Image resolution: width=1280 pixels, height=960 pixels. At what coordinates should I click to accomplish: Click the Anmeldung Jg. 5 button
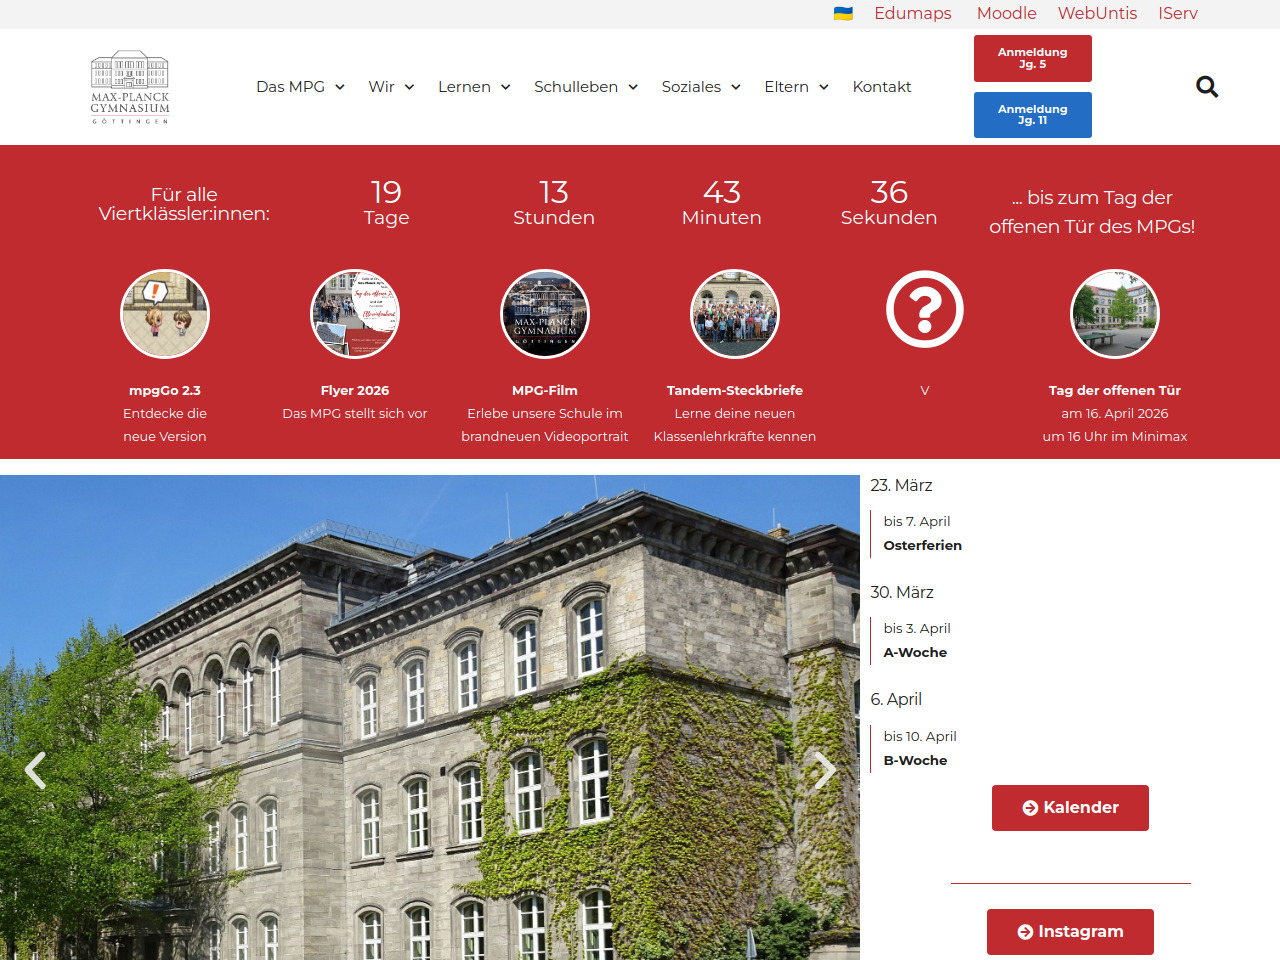tap(1032, 58)
